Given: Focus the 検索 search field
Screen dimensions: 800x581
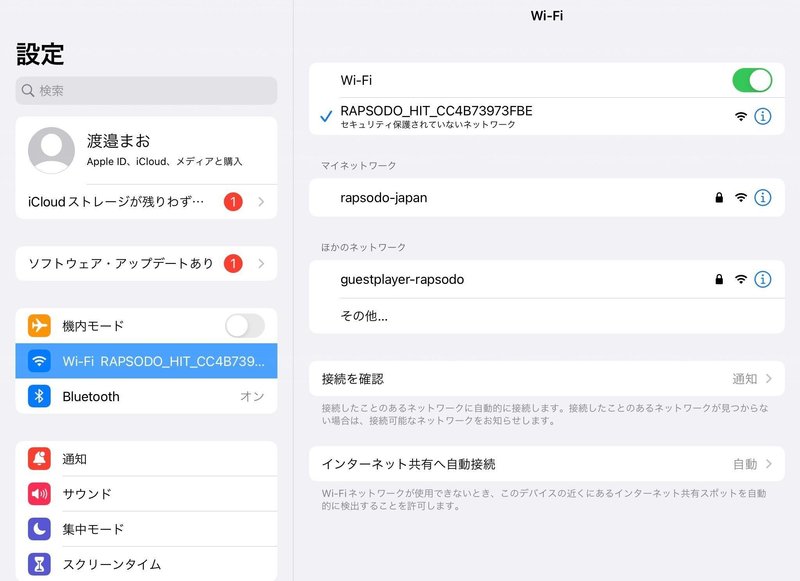Looking at the screenshot, I should (146, 90).
